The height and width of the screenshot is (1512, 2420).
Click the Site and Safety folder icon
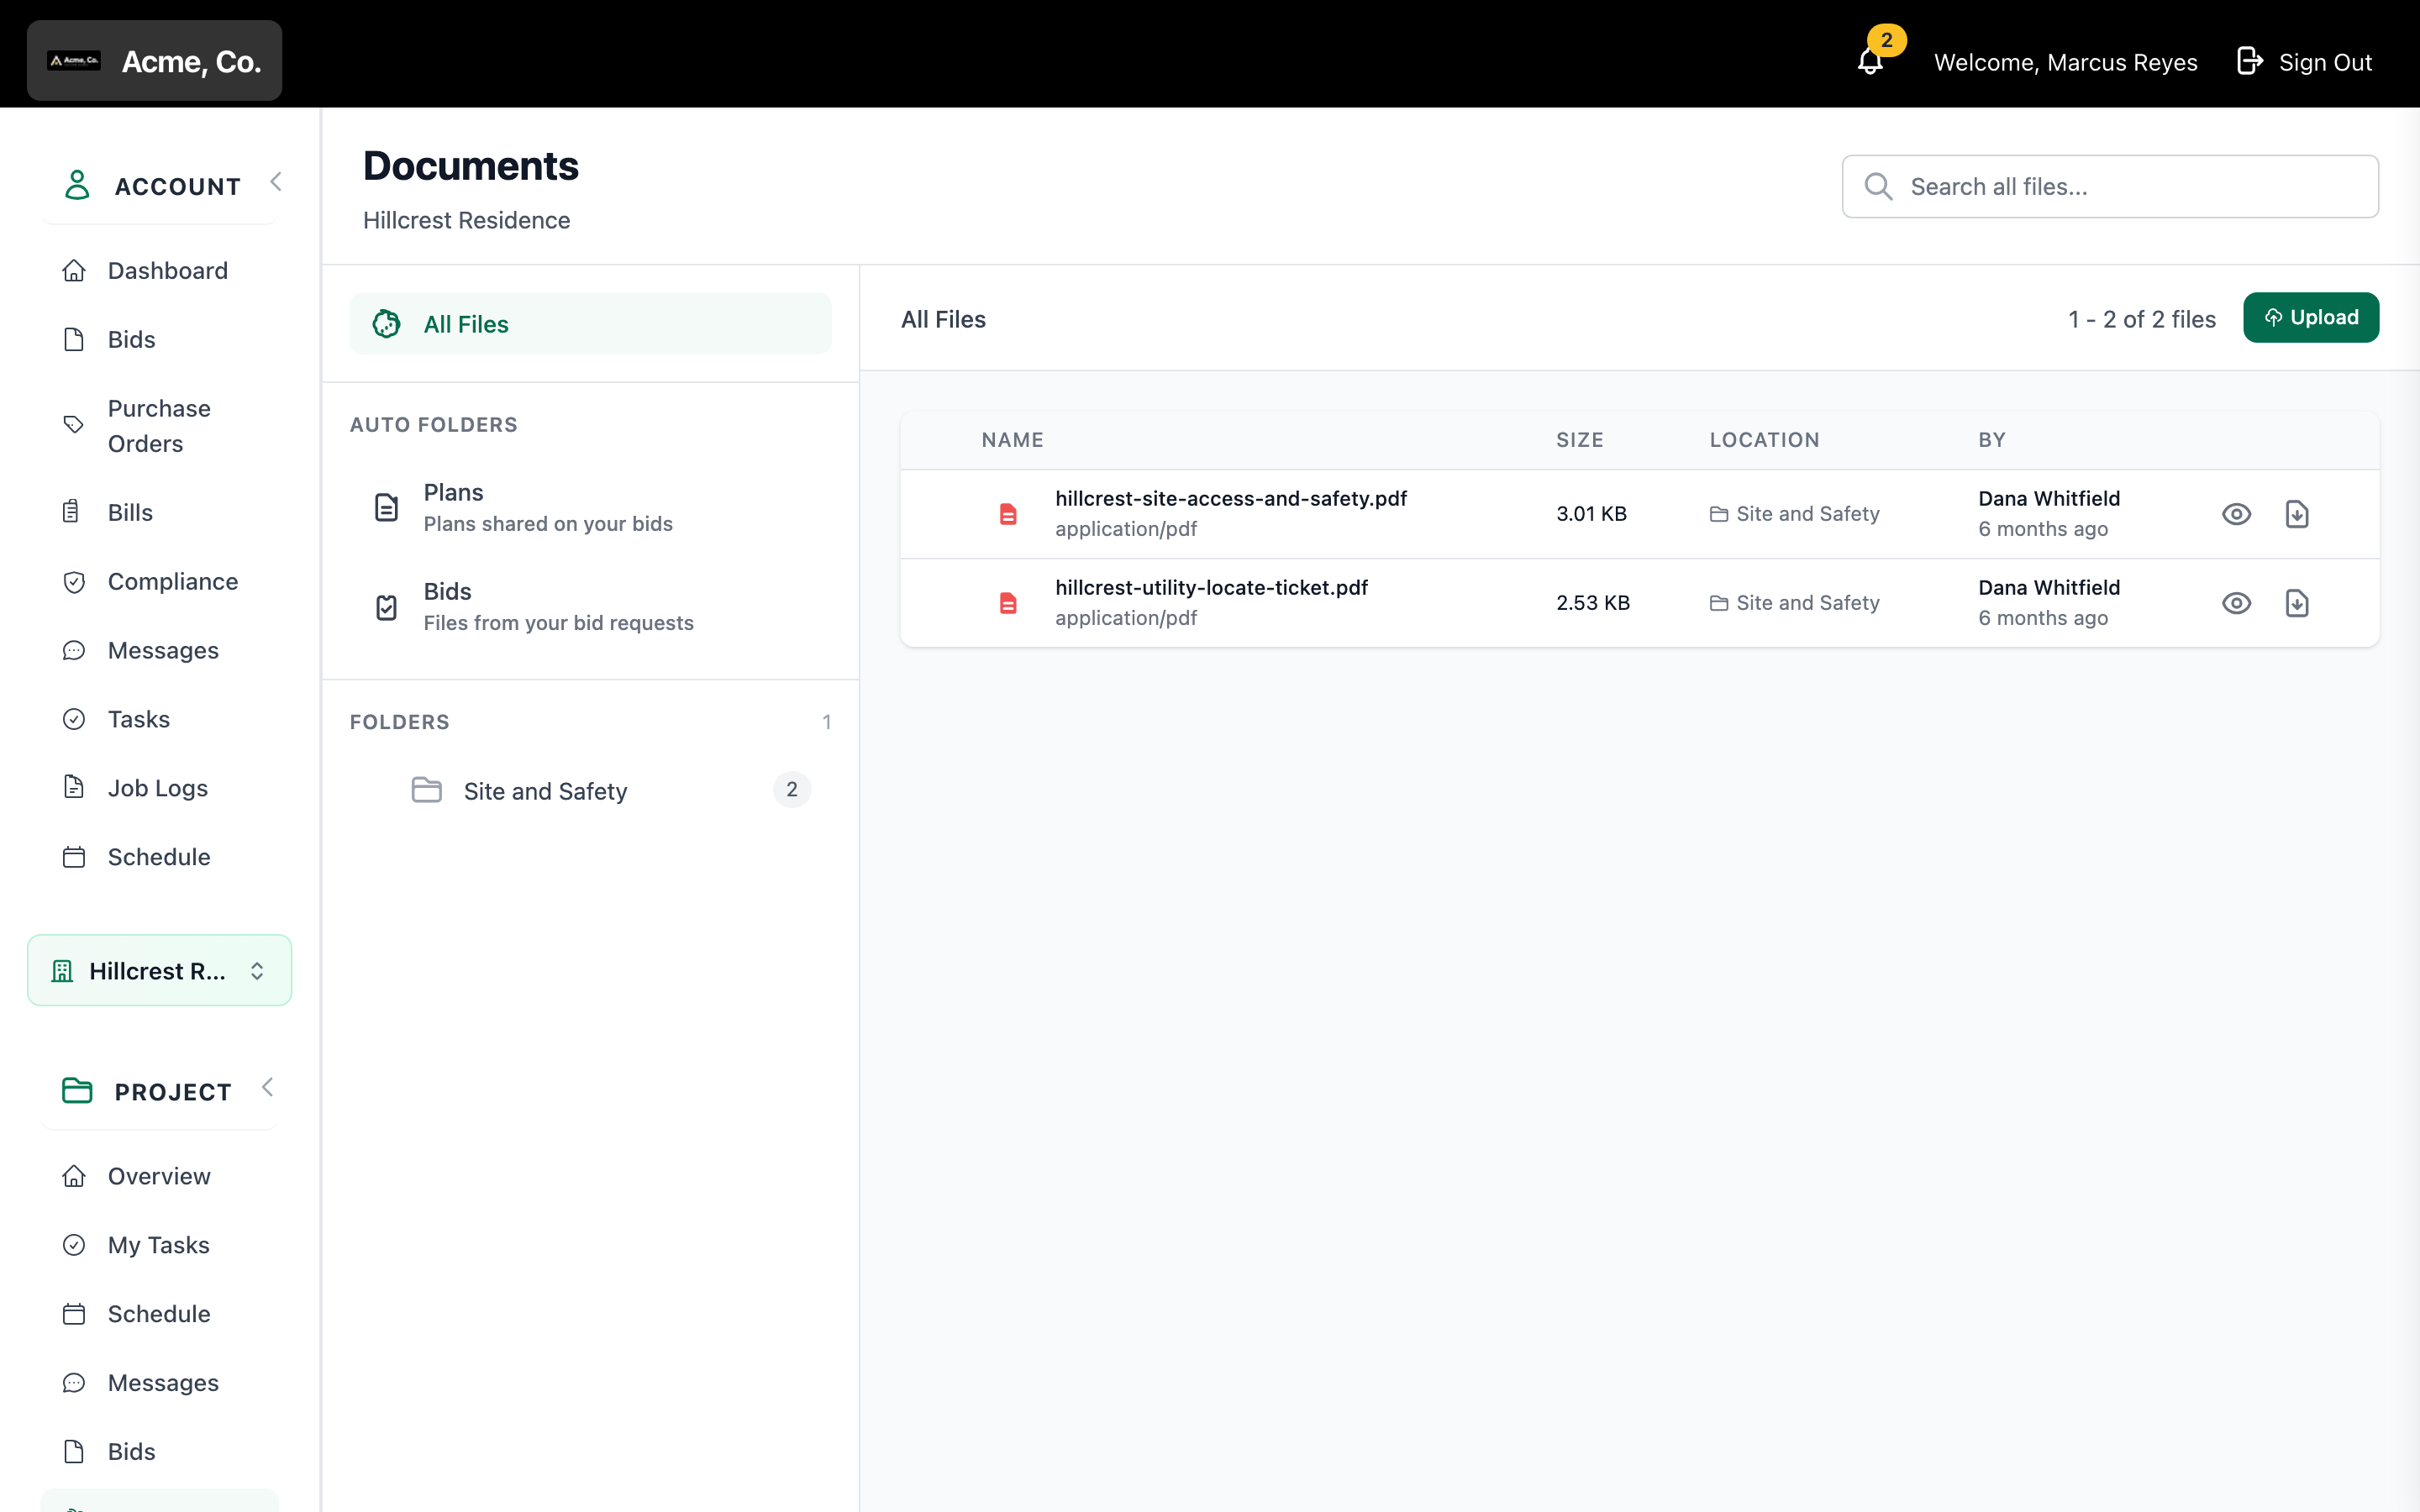427,790
